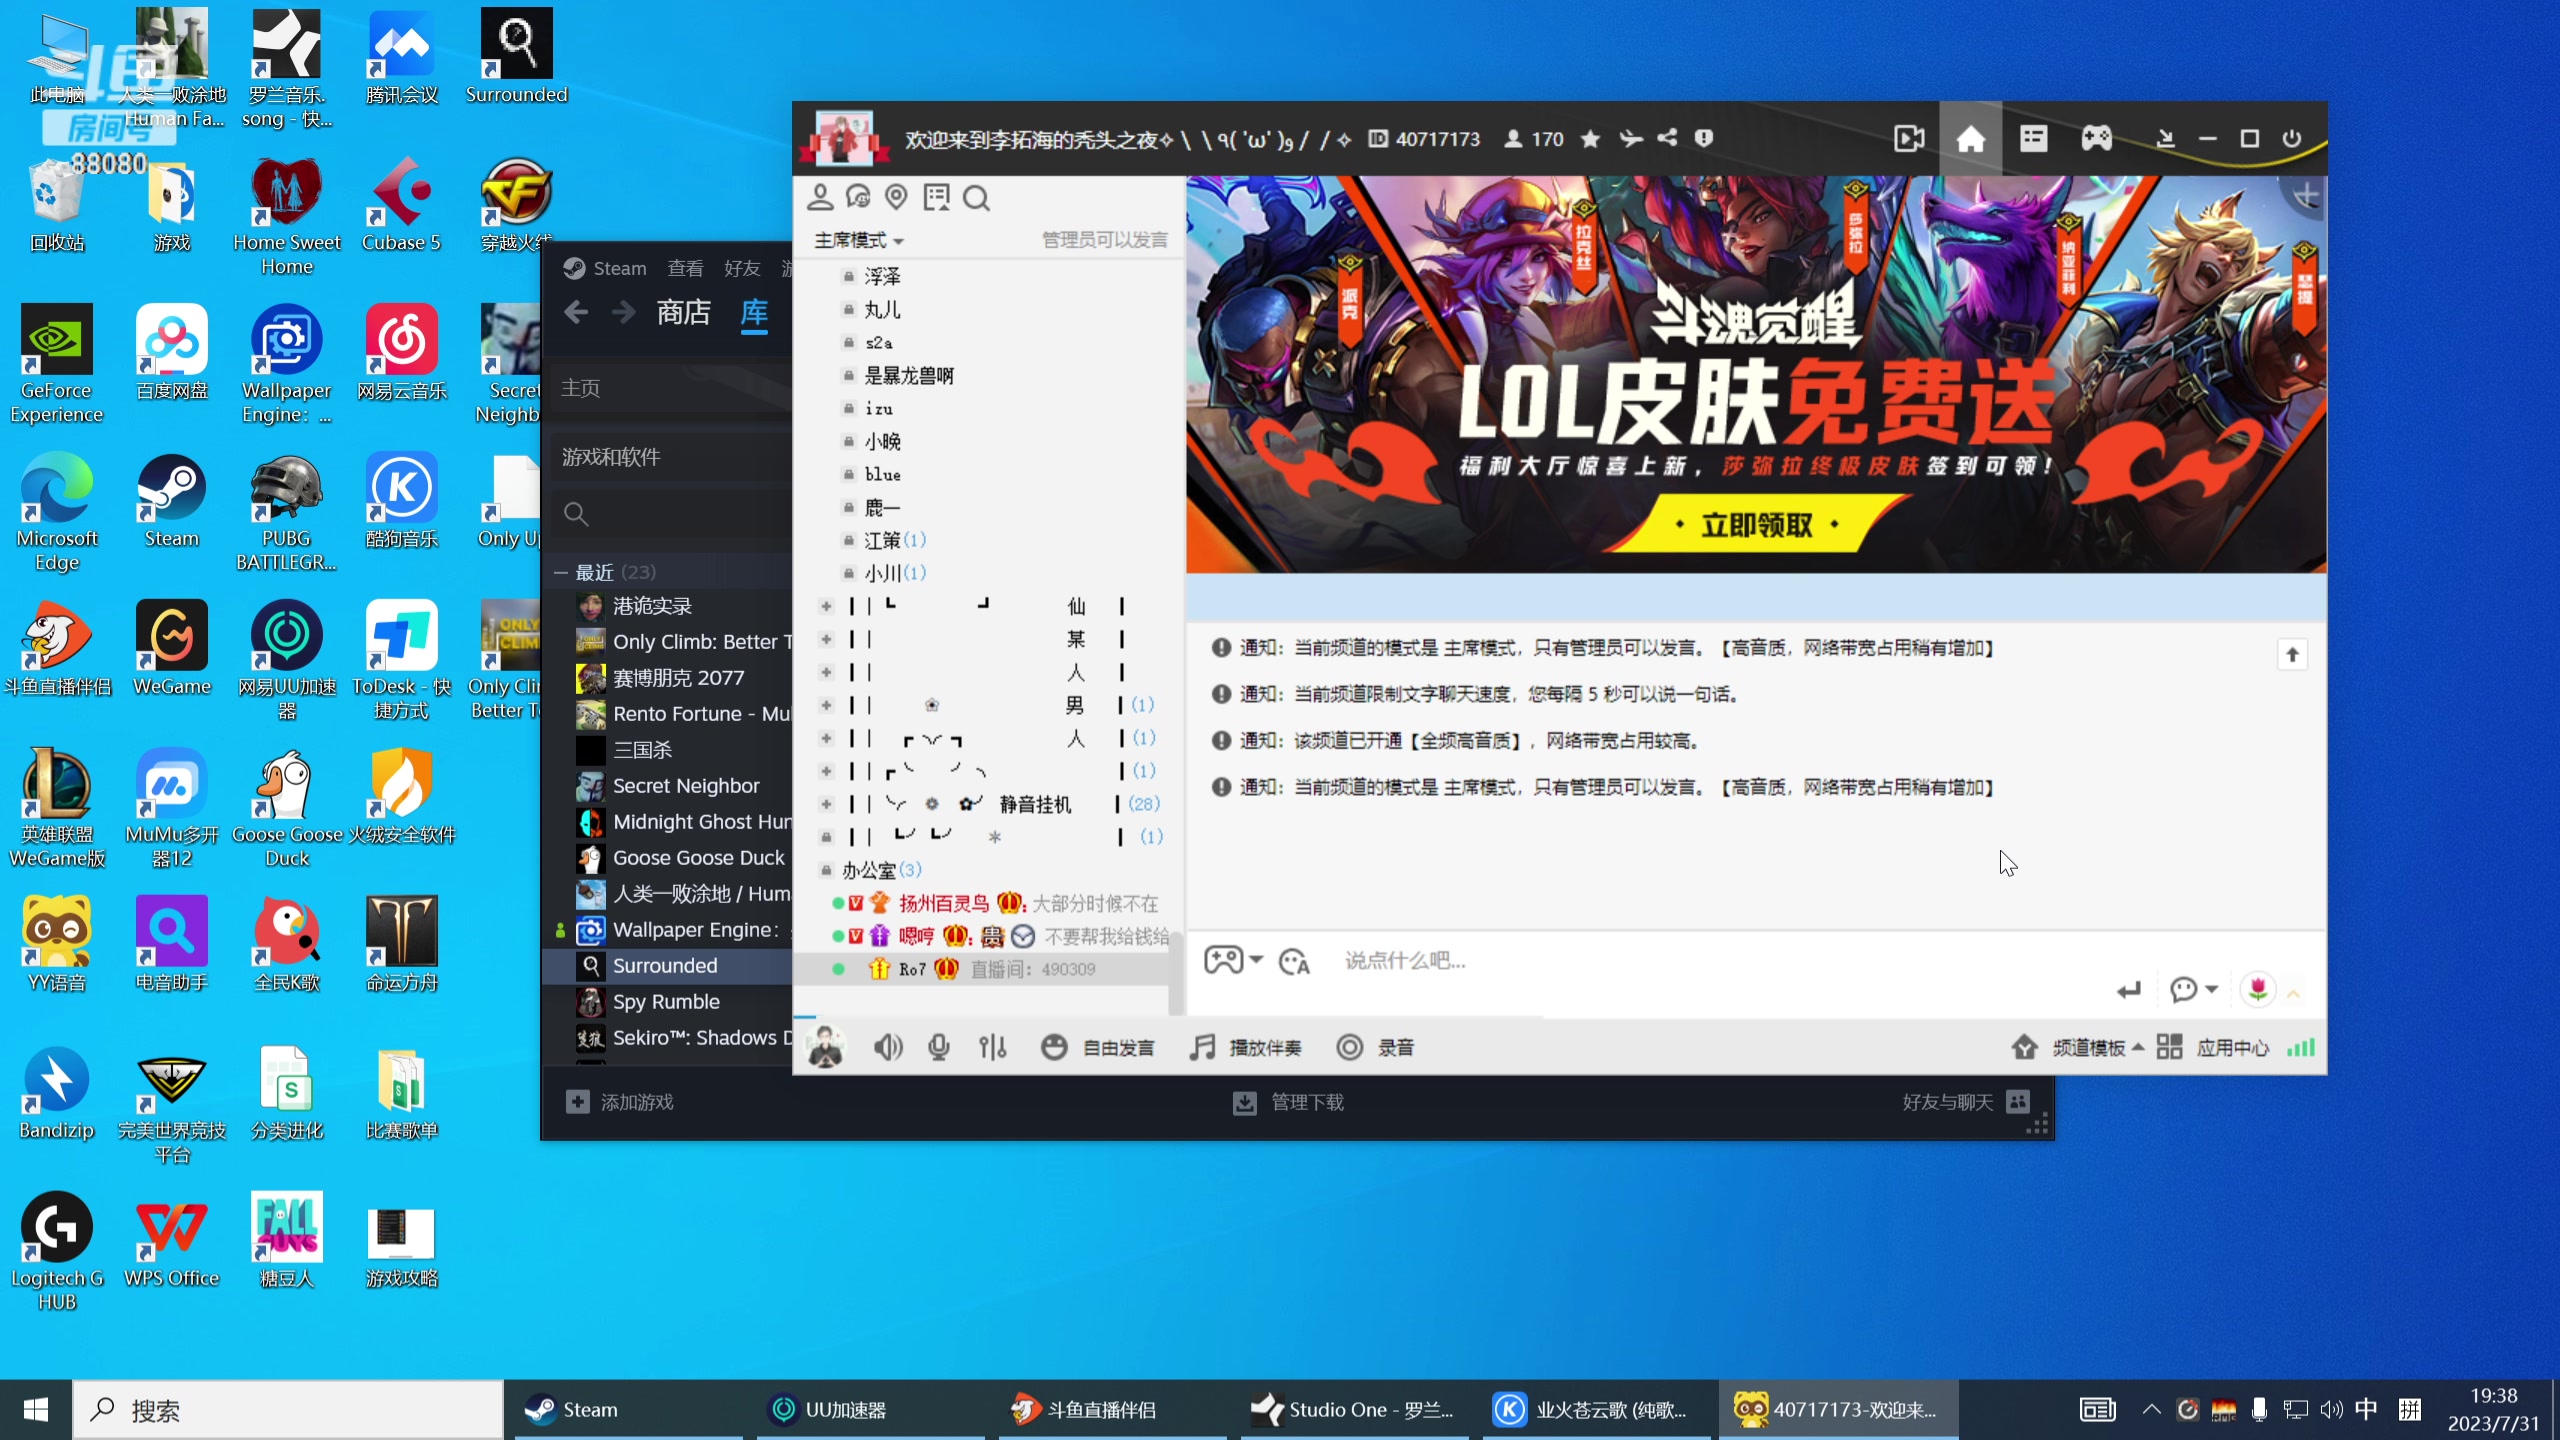
Task: Mute the speaker output icon in YY
Action: (888, 1047)
